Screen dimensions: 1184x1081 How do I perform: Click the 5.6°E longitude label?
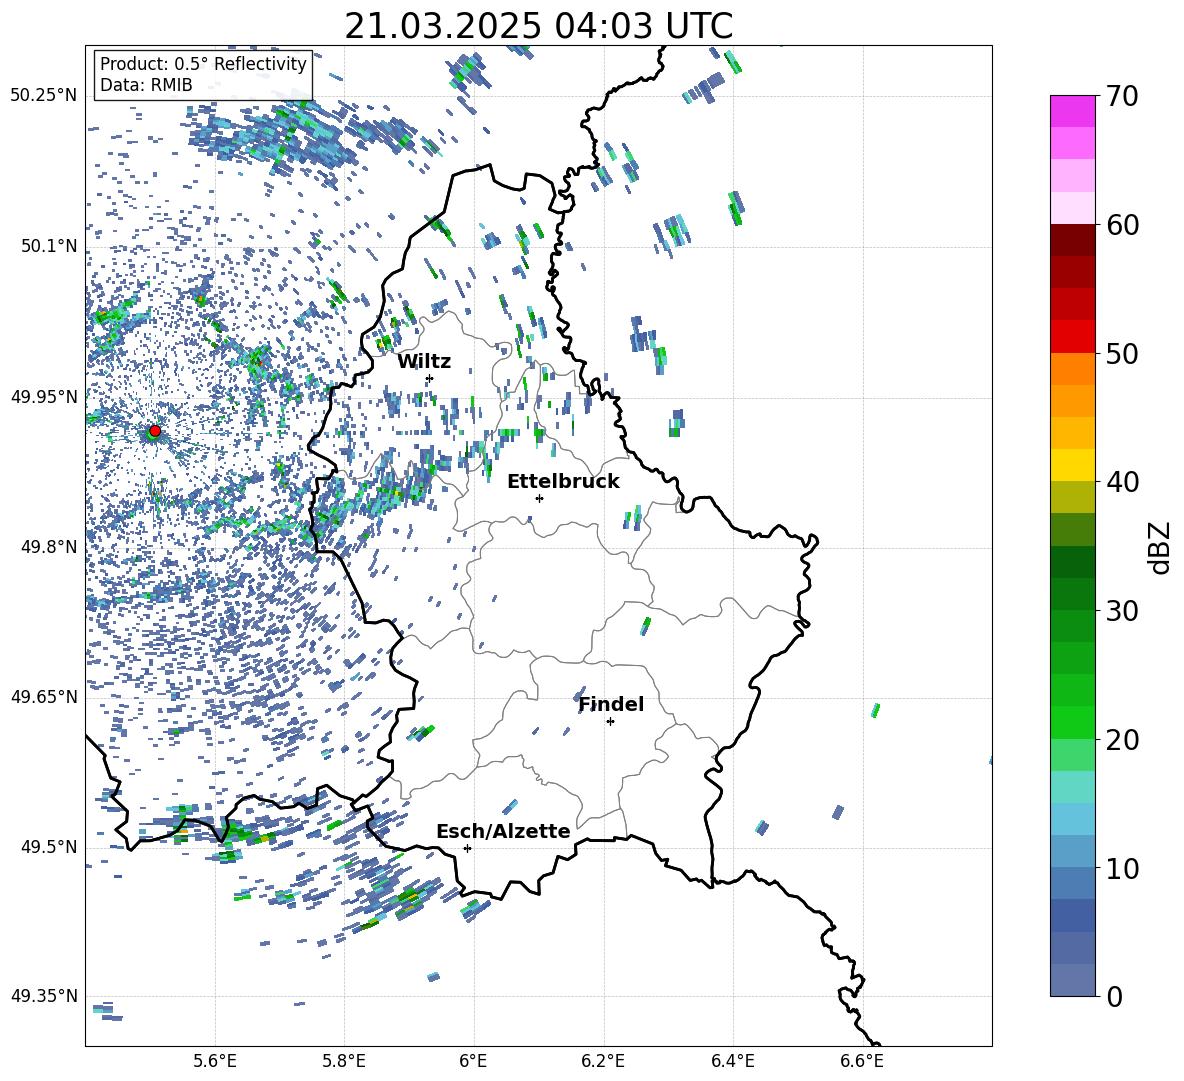[215, 1061]
